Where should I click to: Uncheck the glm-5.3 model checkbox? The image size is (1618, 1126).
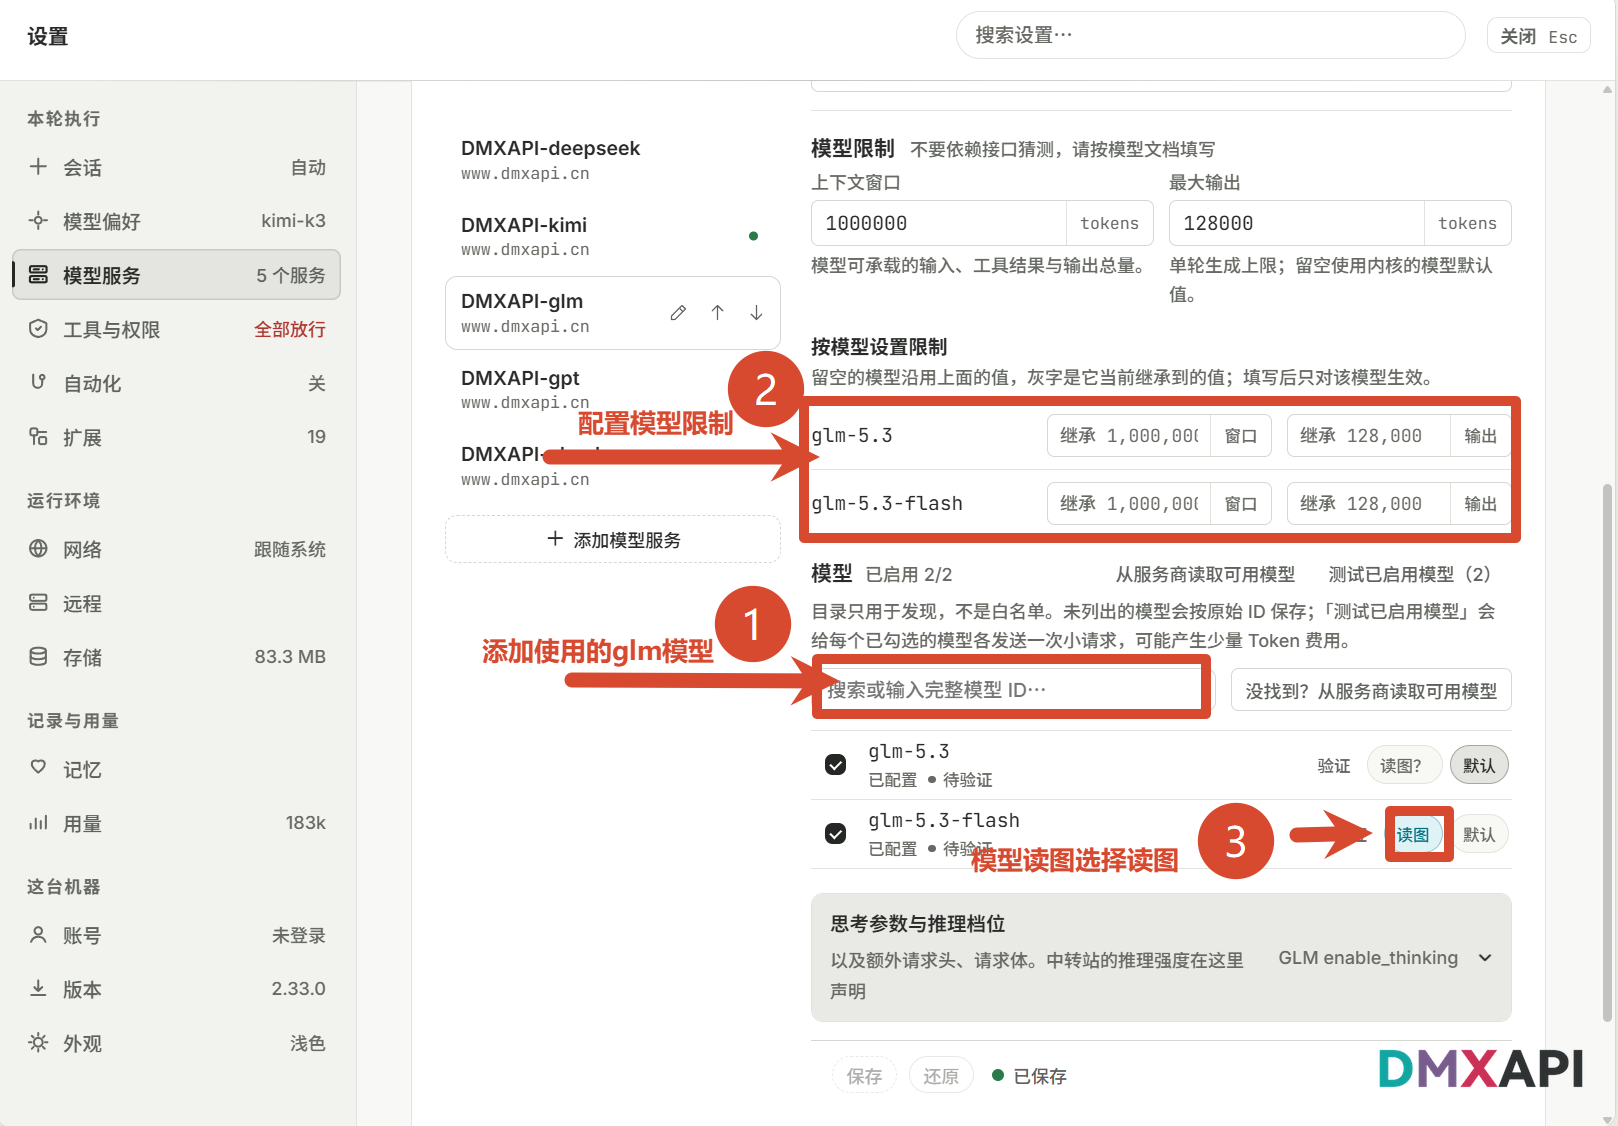tap(835, 765)
